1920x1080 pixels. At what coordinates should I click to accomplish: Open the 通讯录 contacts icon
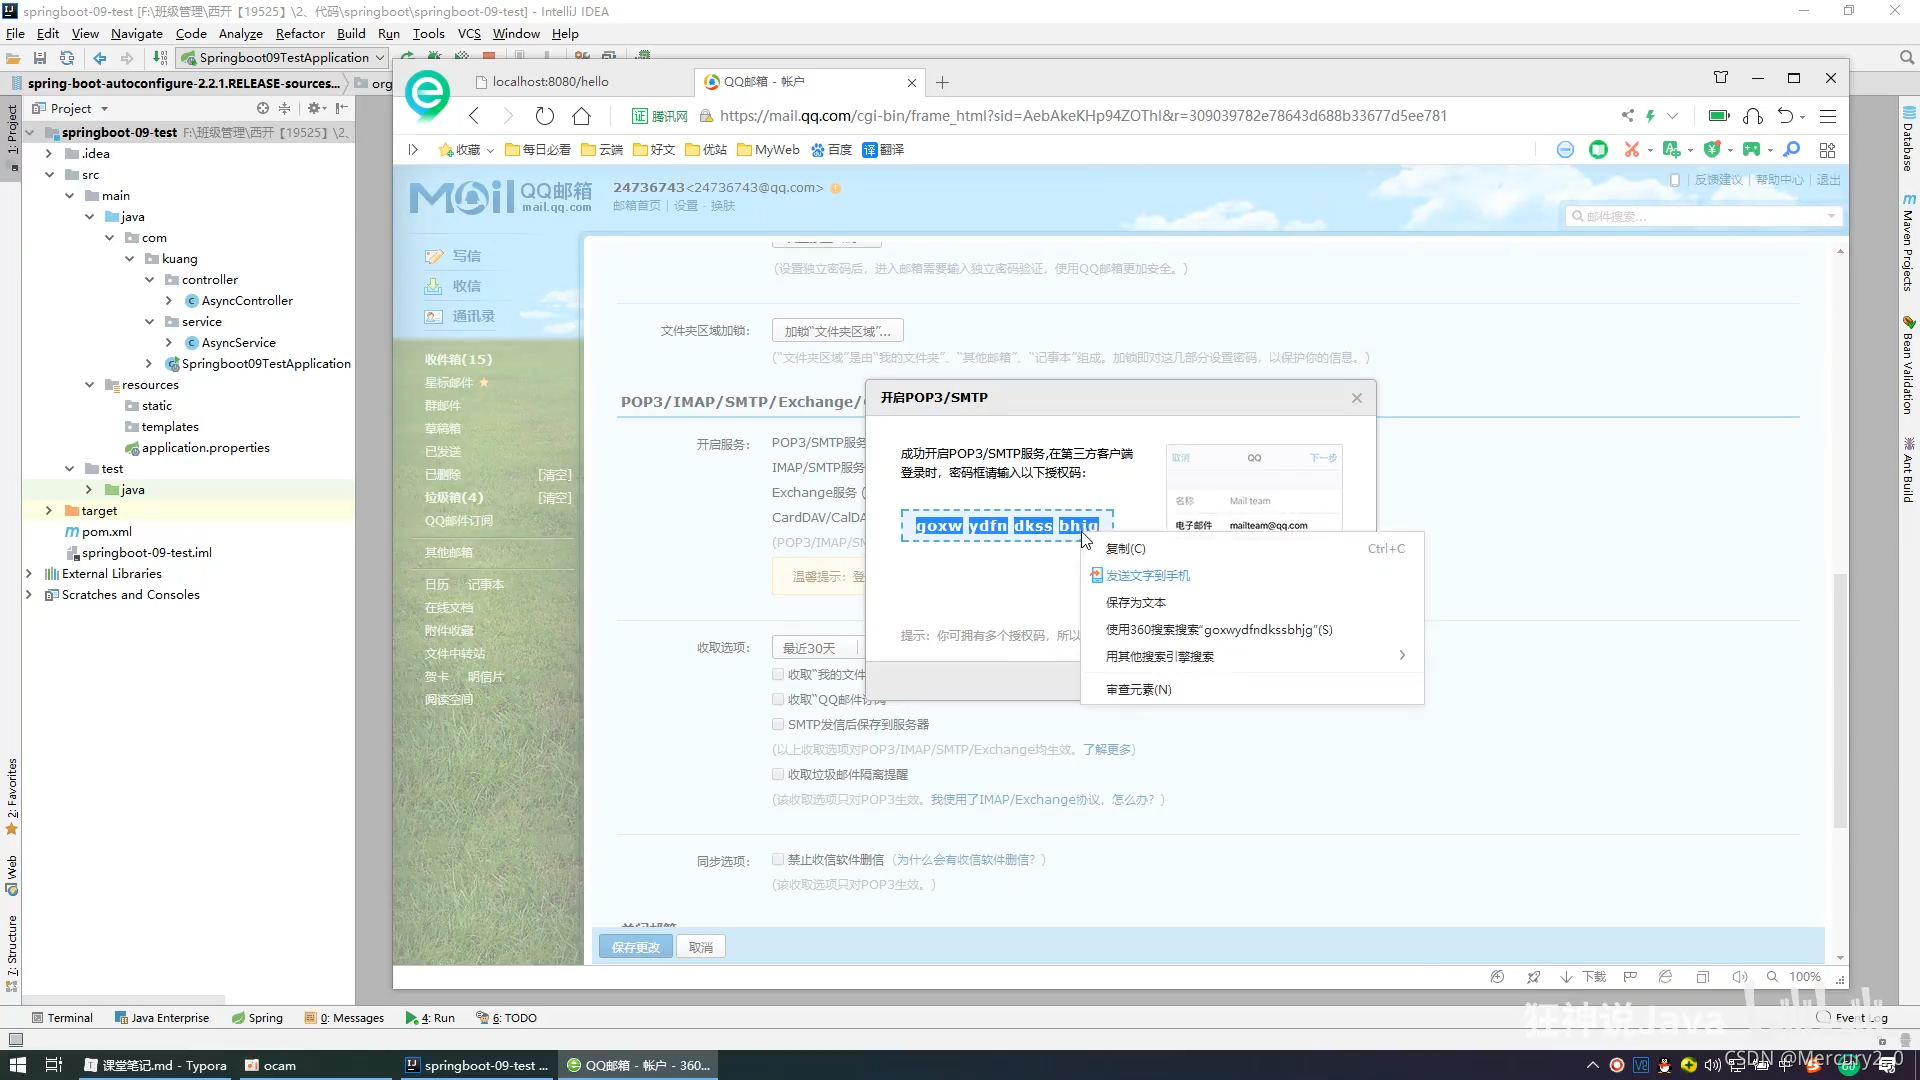433,316
